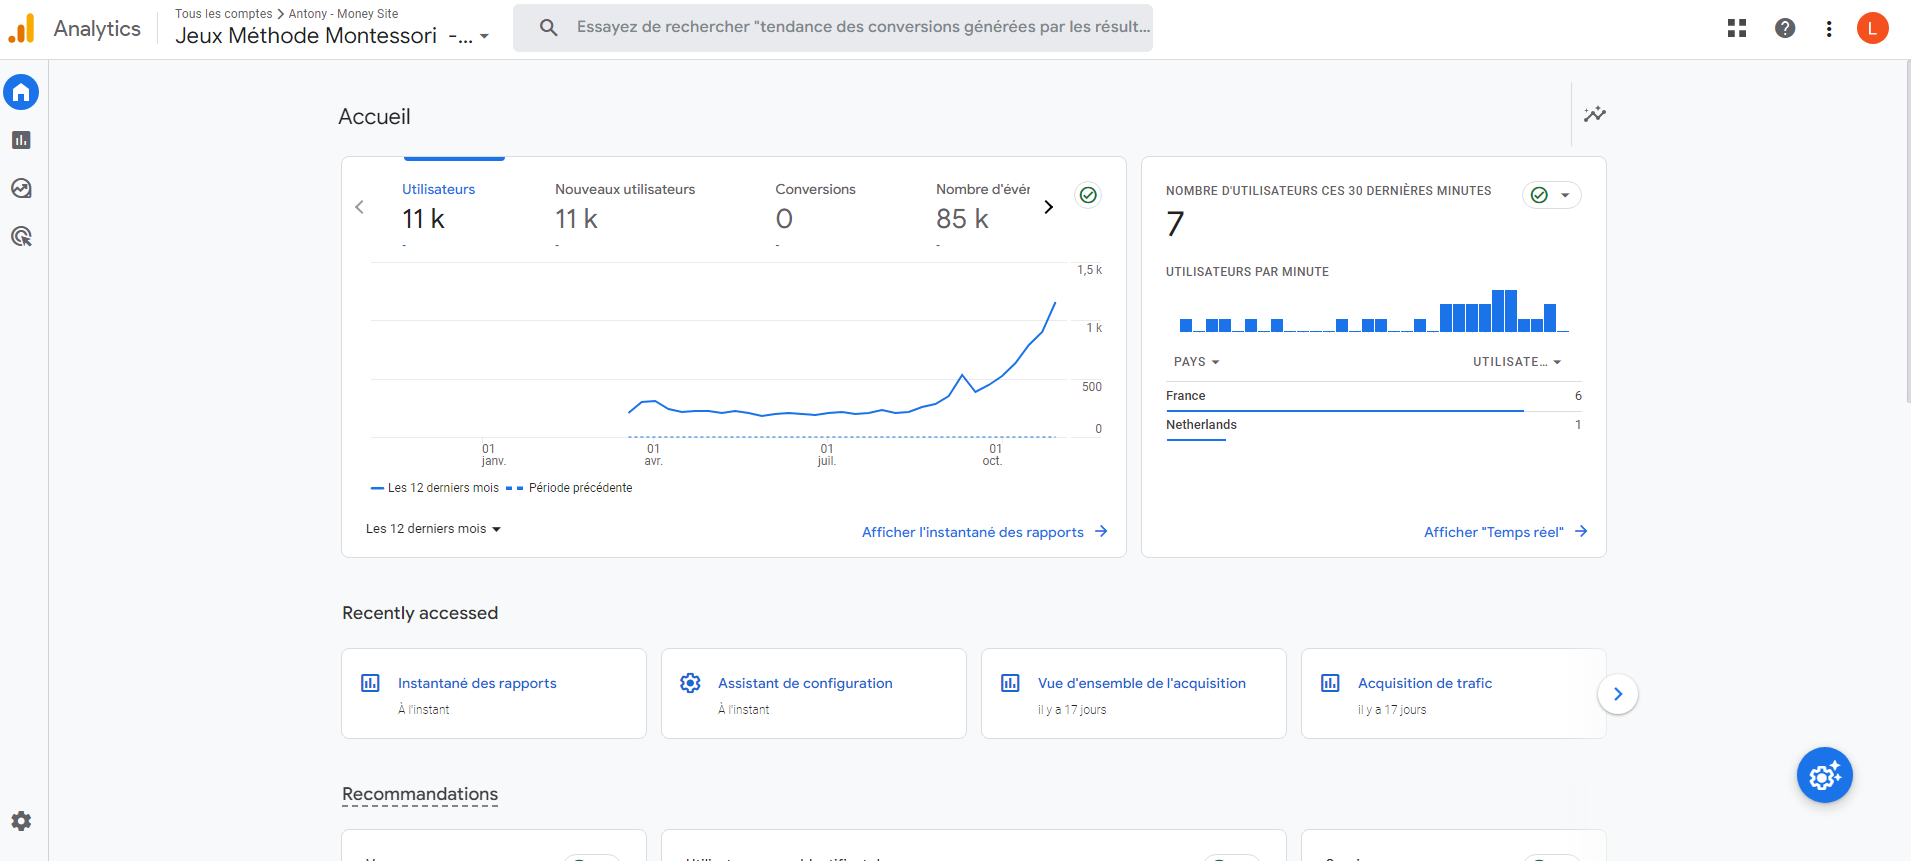Click the floating blue settings assistant button

pyautogui.click(x=1824, y=775)
